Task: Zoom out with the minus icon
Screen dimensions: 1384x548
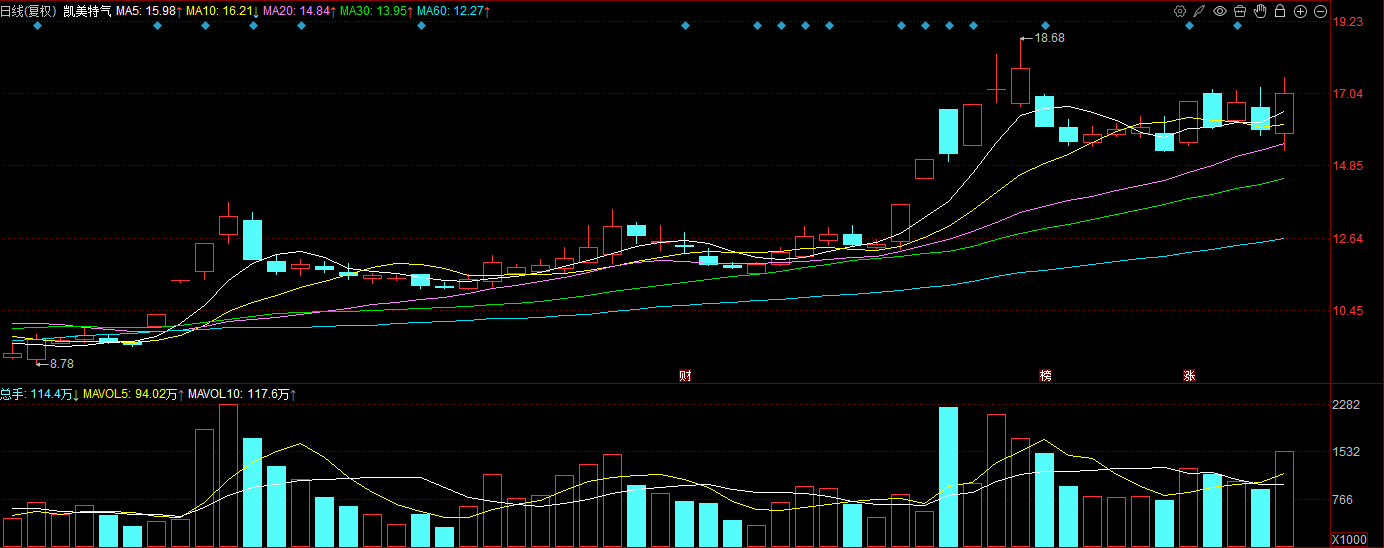Action: 1320,11
